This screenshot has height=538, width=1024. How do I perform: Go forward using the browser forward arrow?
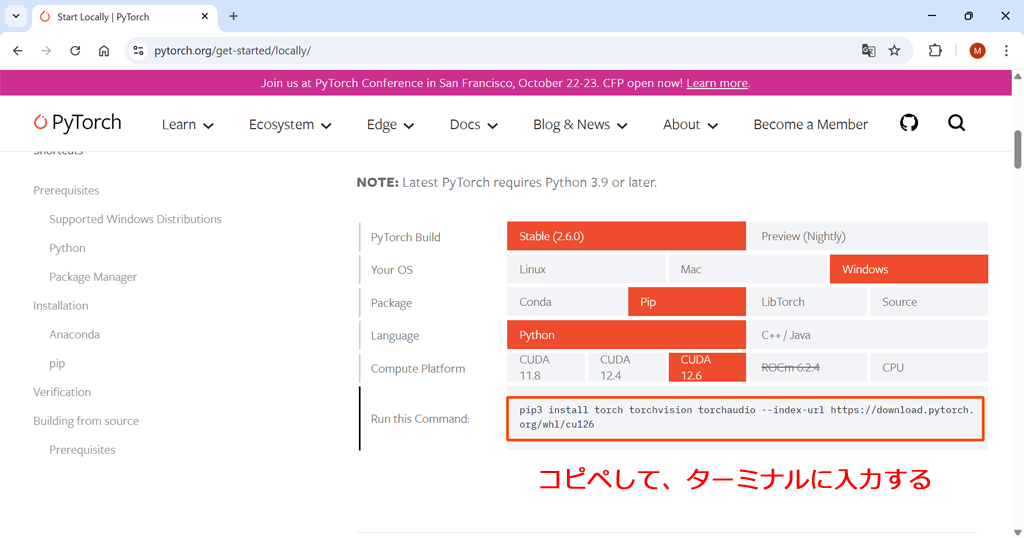[x=46, y=50]
